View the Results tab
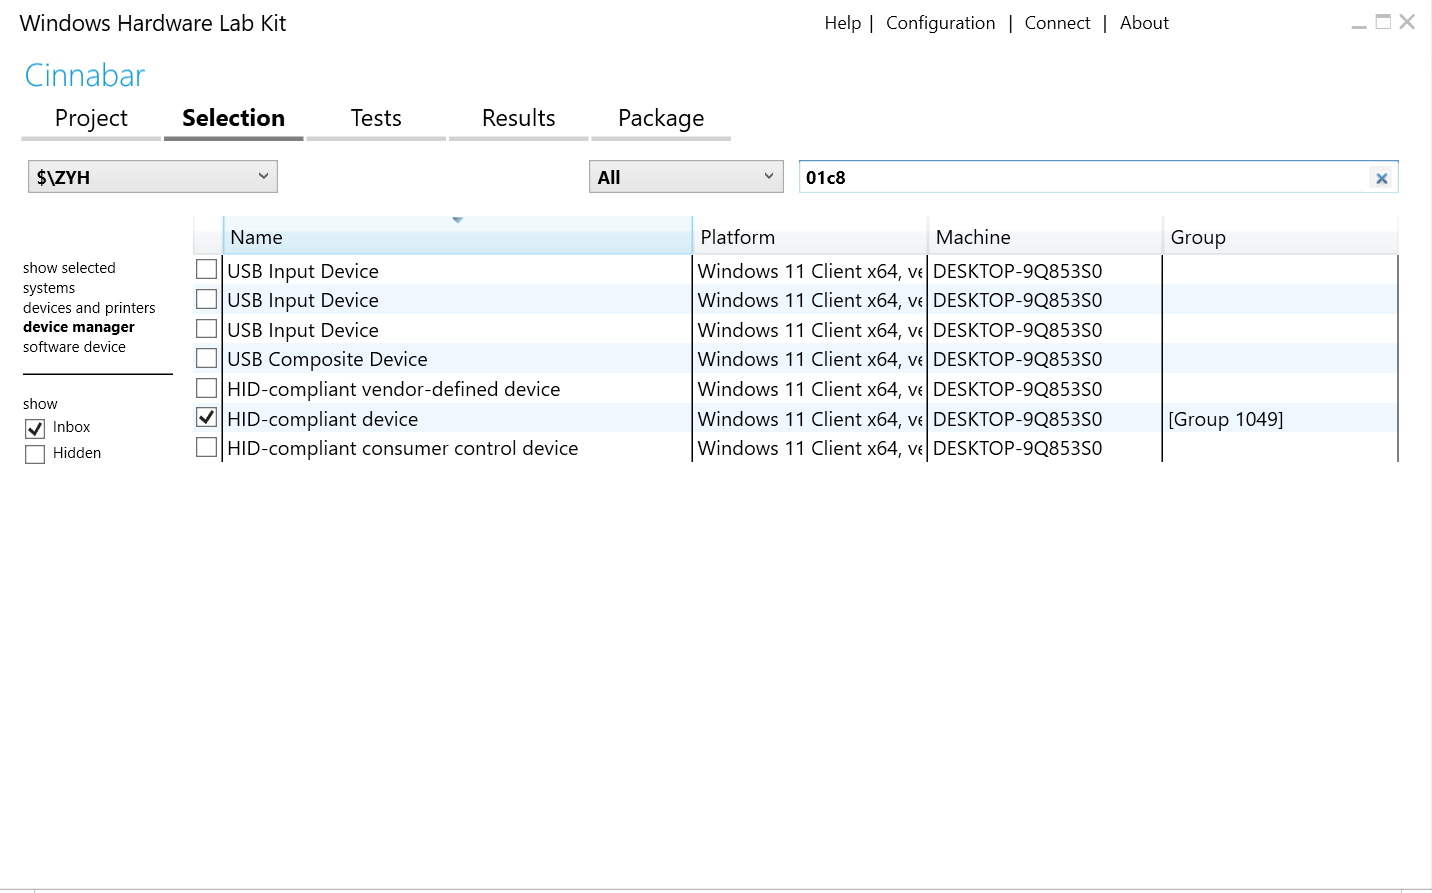The width and height of the screenshot is (1432, 893). click(x=518, y=118)
